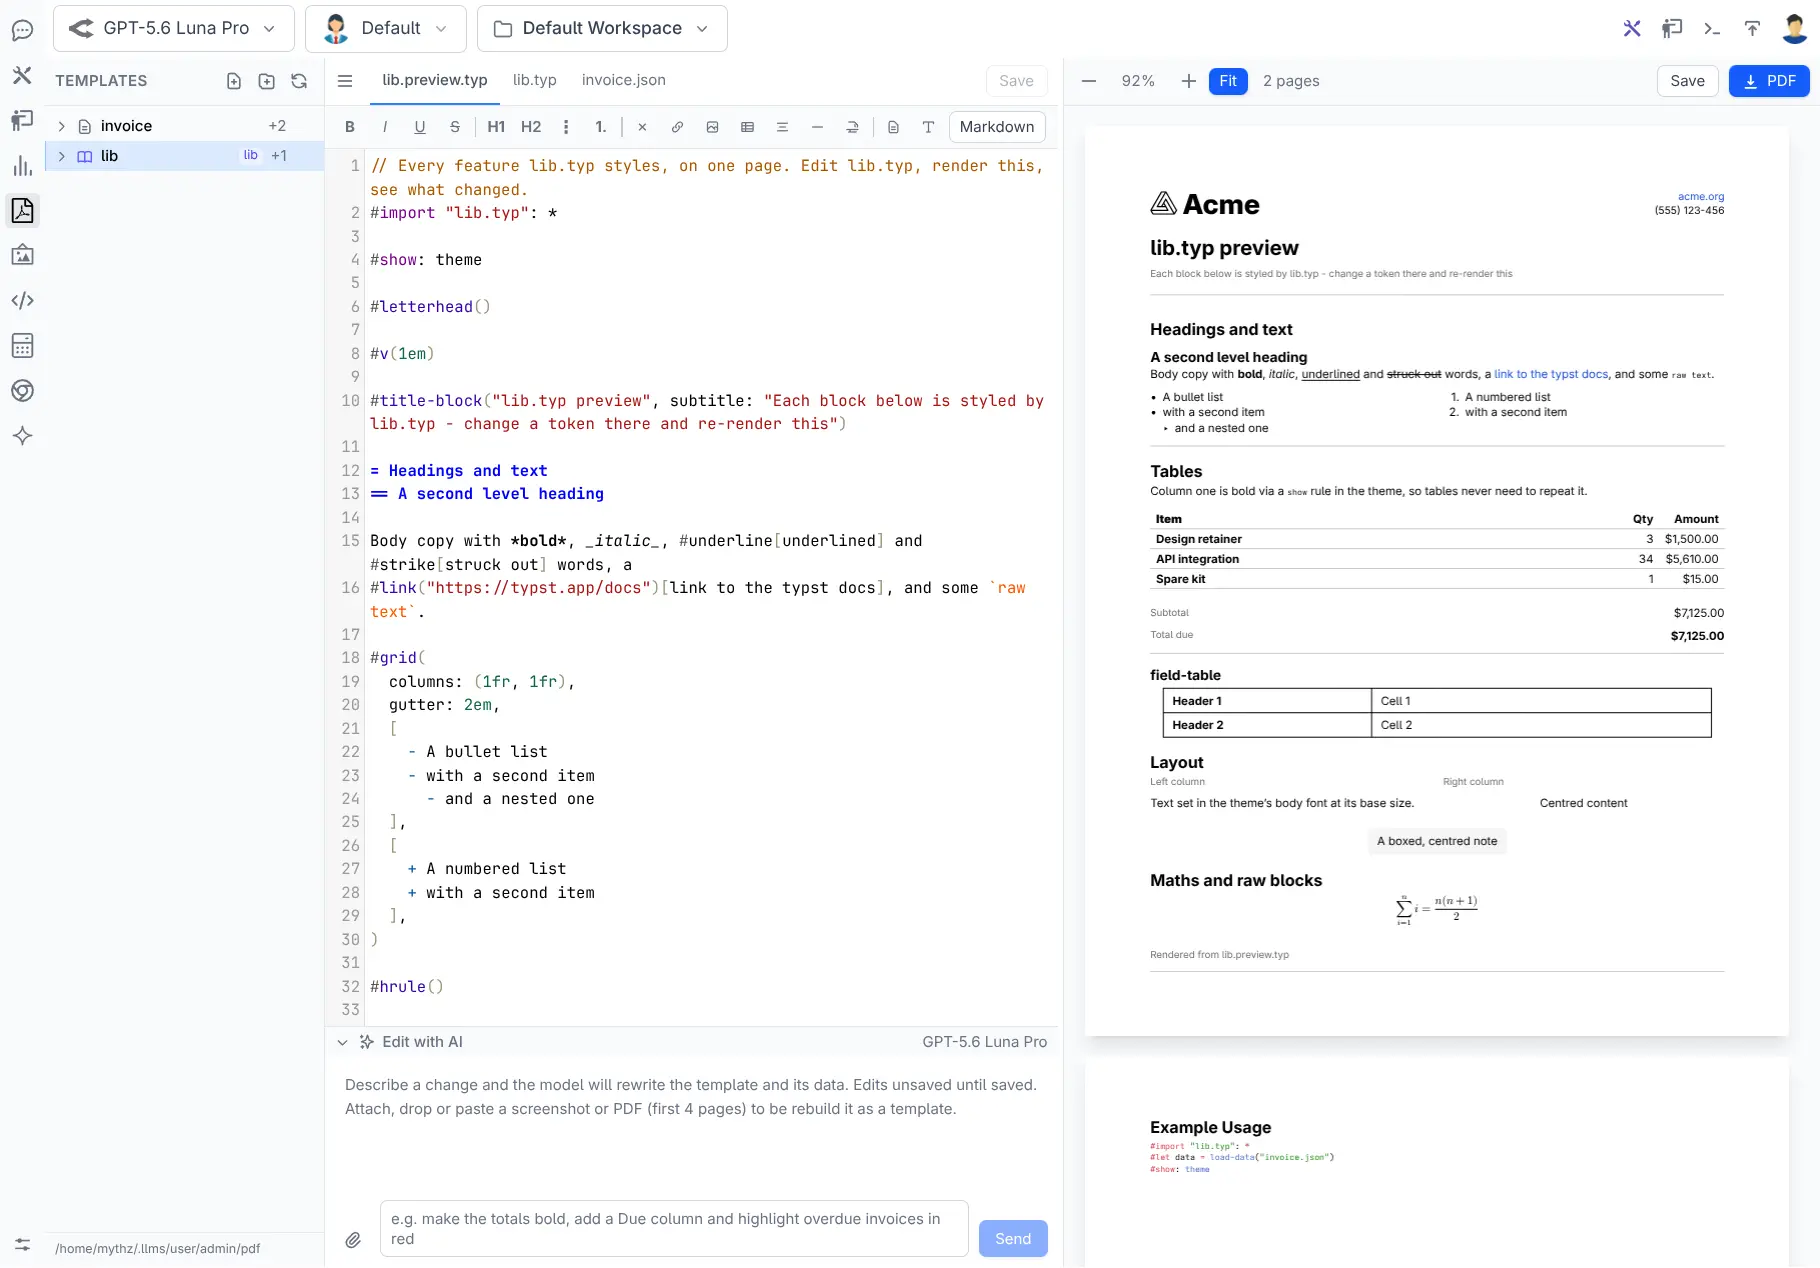Expand the lib template tree item
1820x1268 pixels.
tap(62, 156)
